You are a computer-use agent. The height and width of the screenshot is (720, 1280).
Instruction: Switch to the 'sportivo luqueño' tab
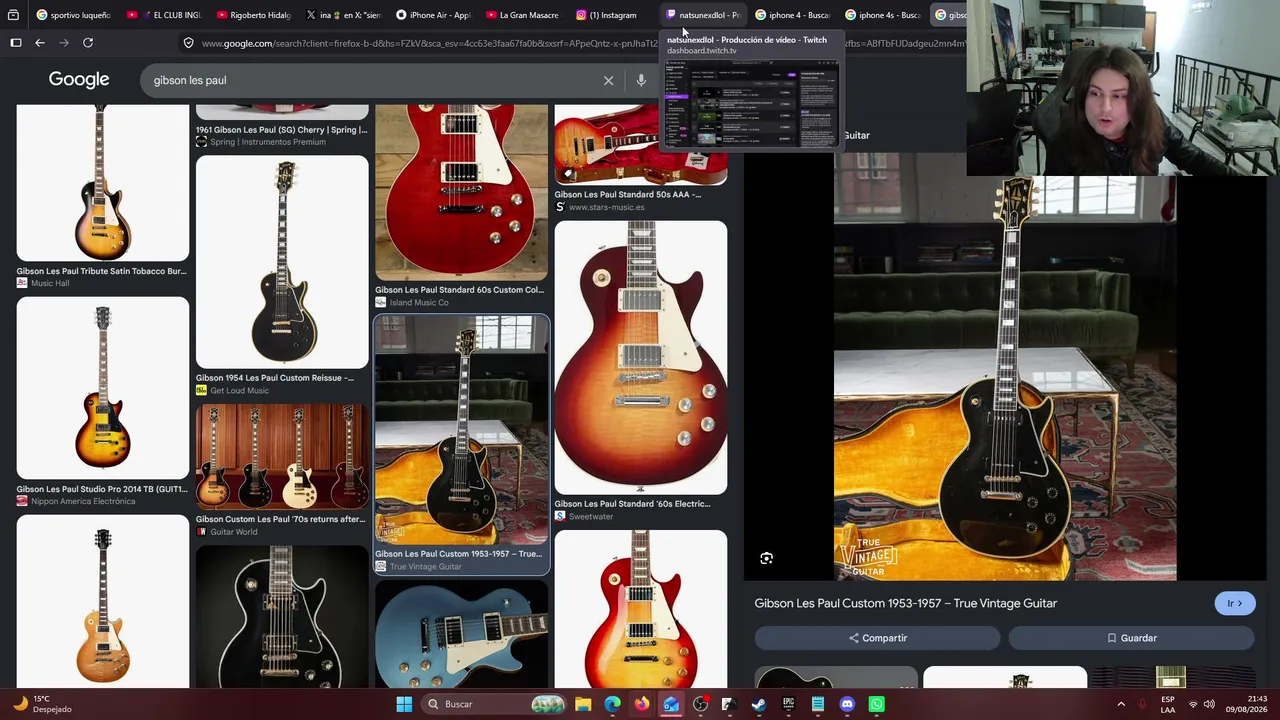pos(73,15)
